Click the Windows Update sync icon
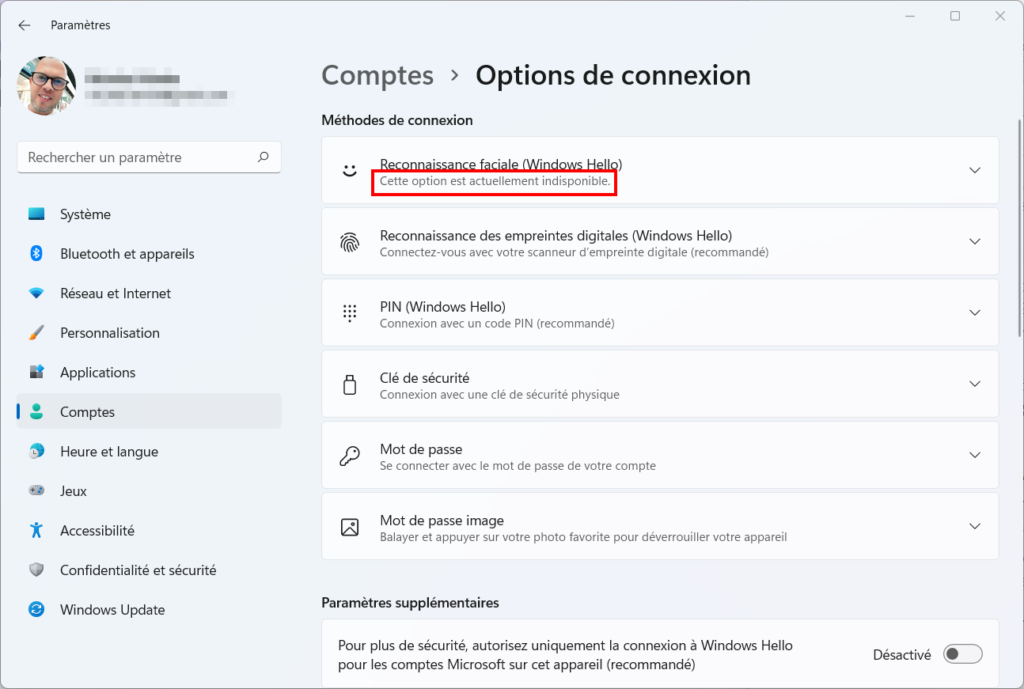The height and width of the screenshot is (689, 1024). pyautogui.click(x=37, y=609)
